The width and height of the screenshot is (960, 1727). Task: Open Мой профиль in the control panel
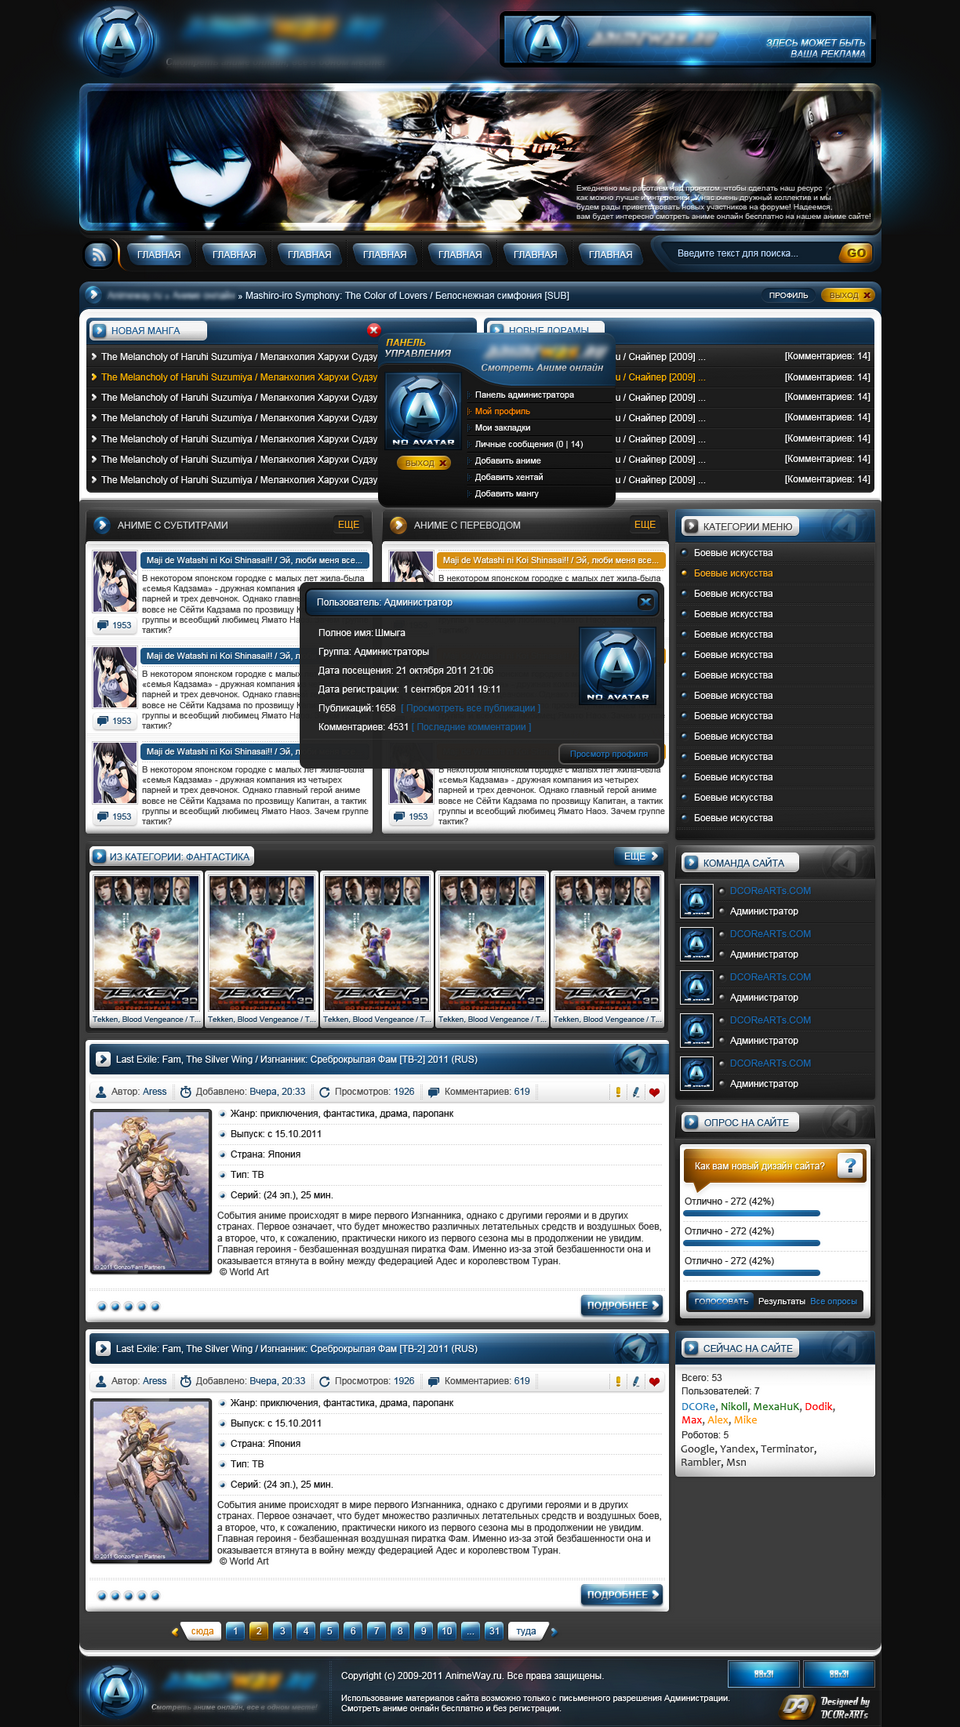click(x=502, y=411)
